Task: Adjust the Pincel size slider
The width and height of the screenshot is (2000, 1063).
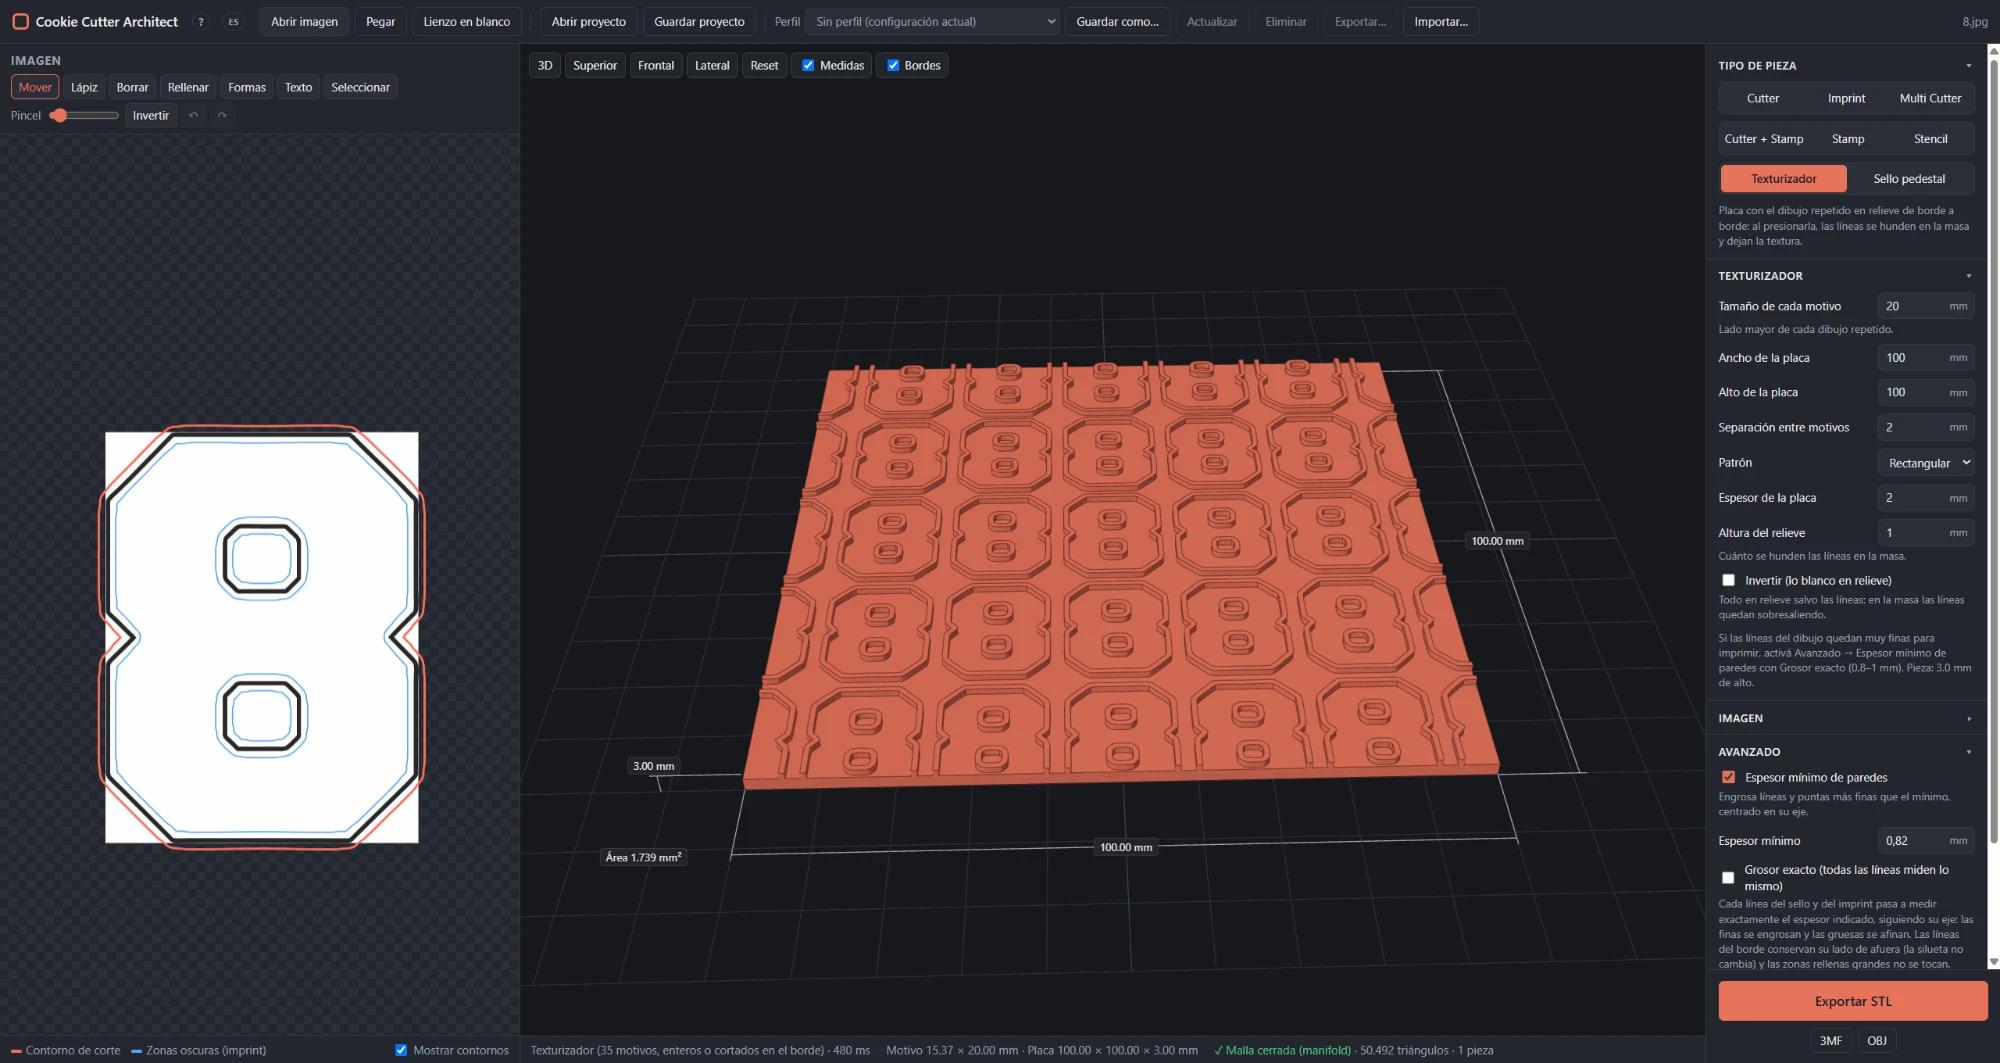Action: pos(84,116)
